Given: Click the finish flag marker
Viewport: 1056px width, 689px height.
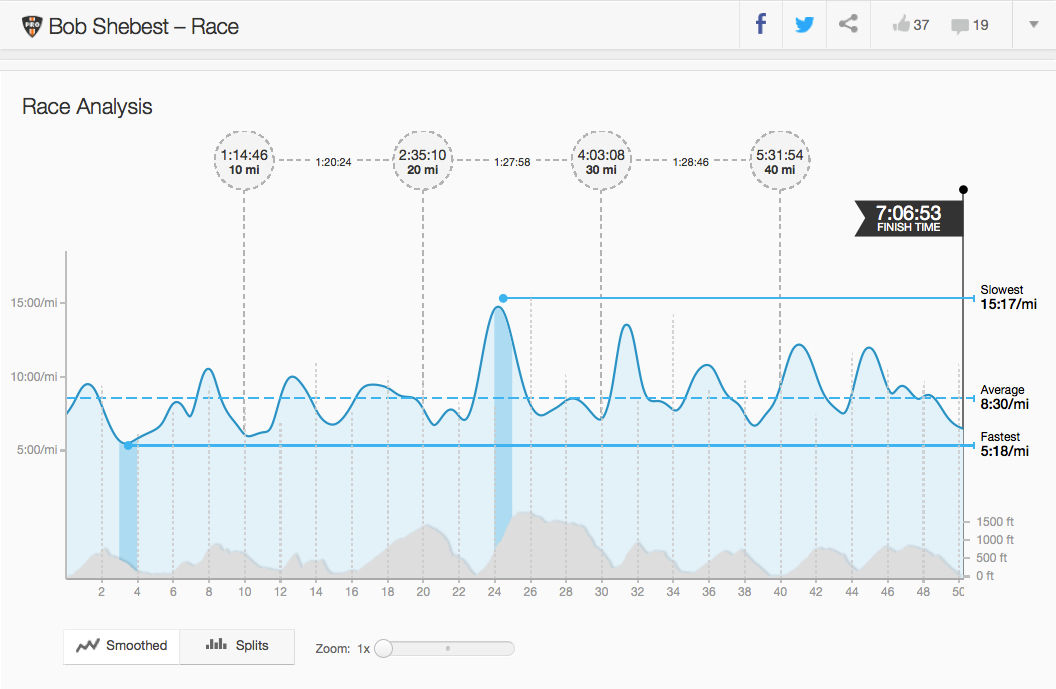Looking at the screenshot, I should point(963,189).
